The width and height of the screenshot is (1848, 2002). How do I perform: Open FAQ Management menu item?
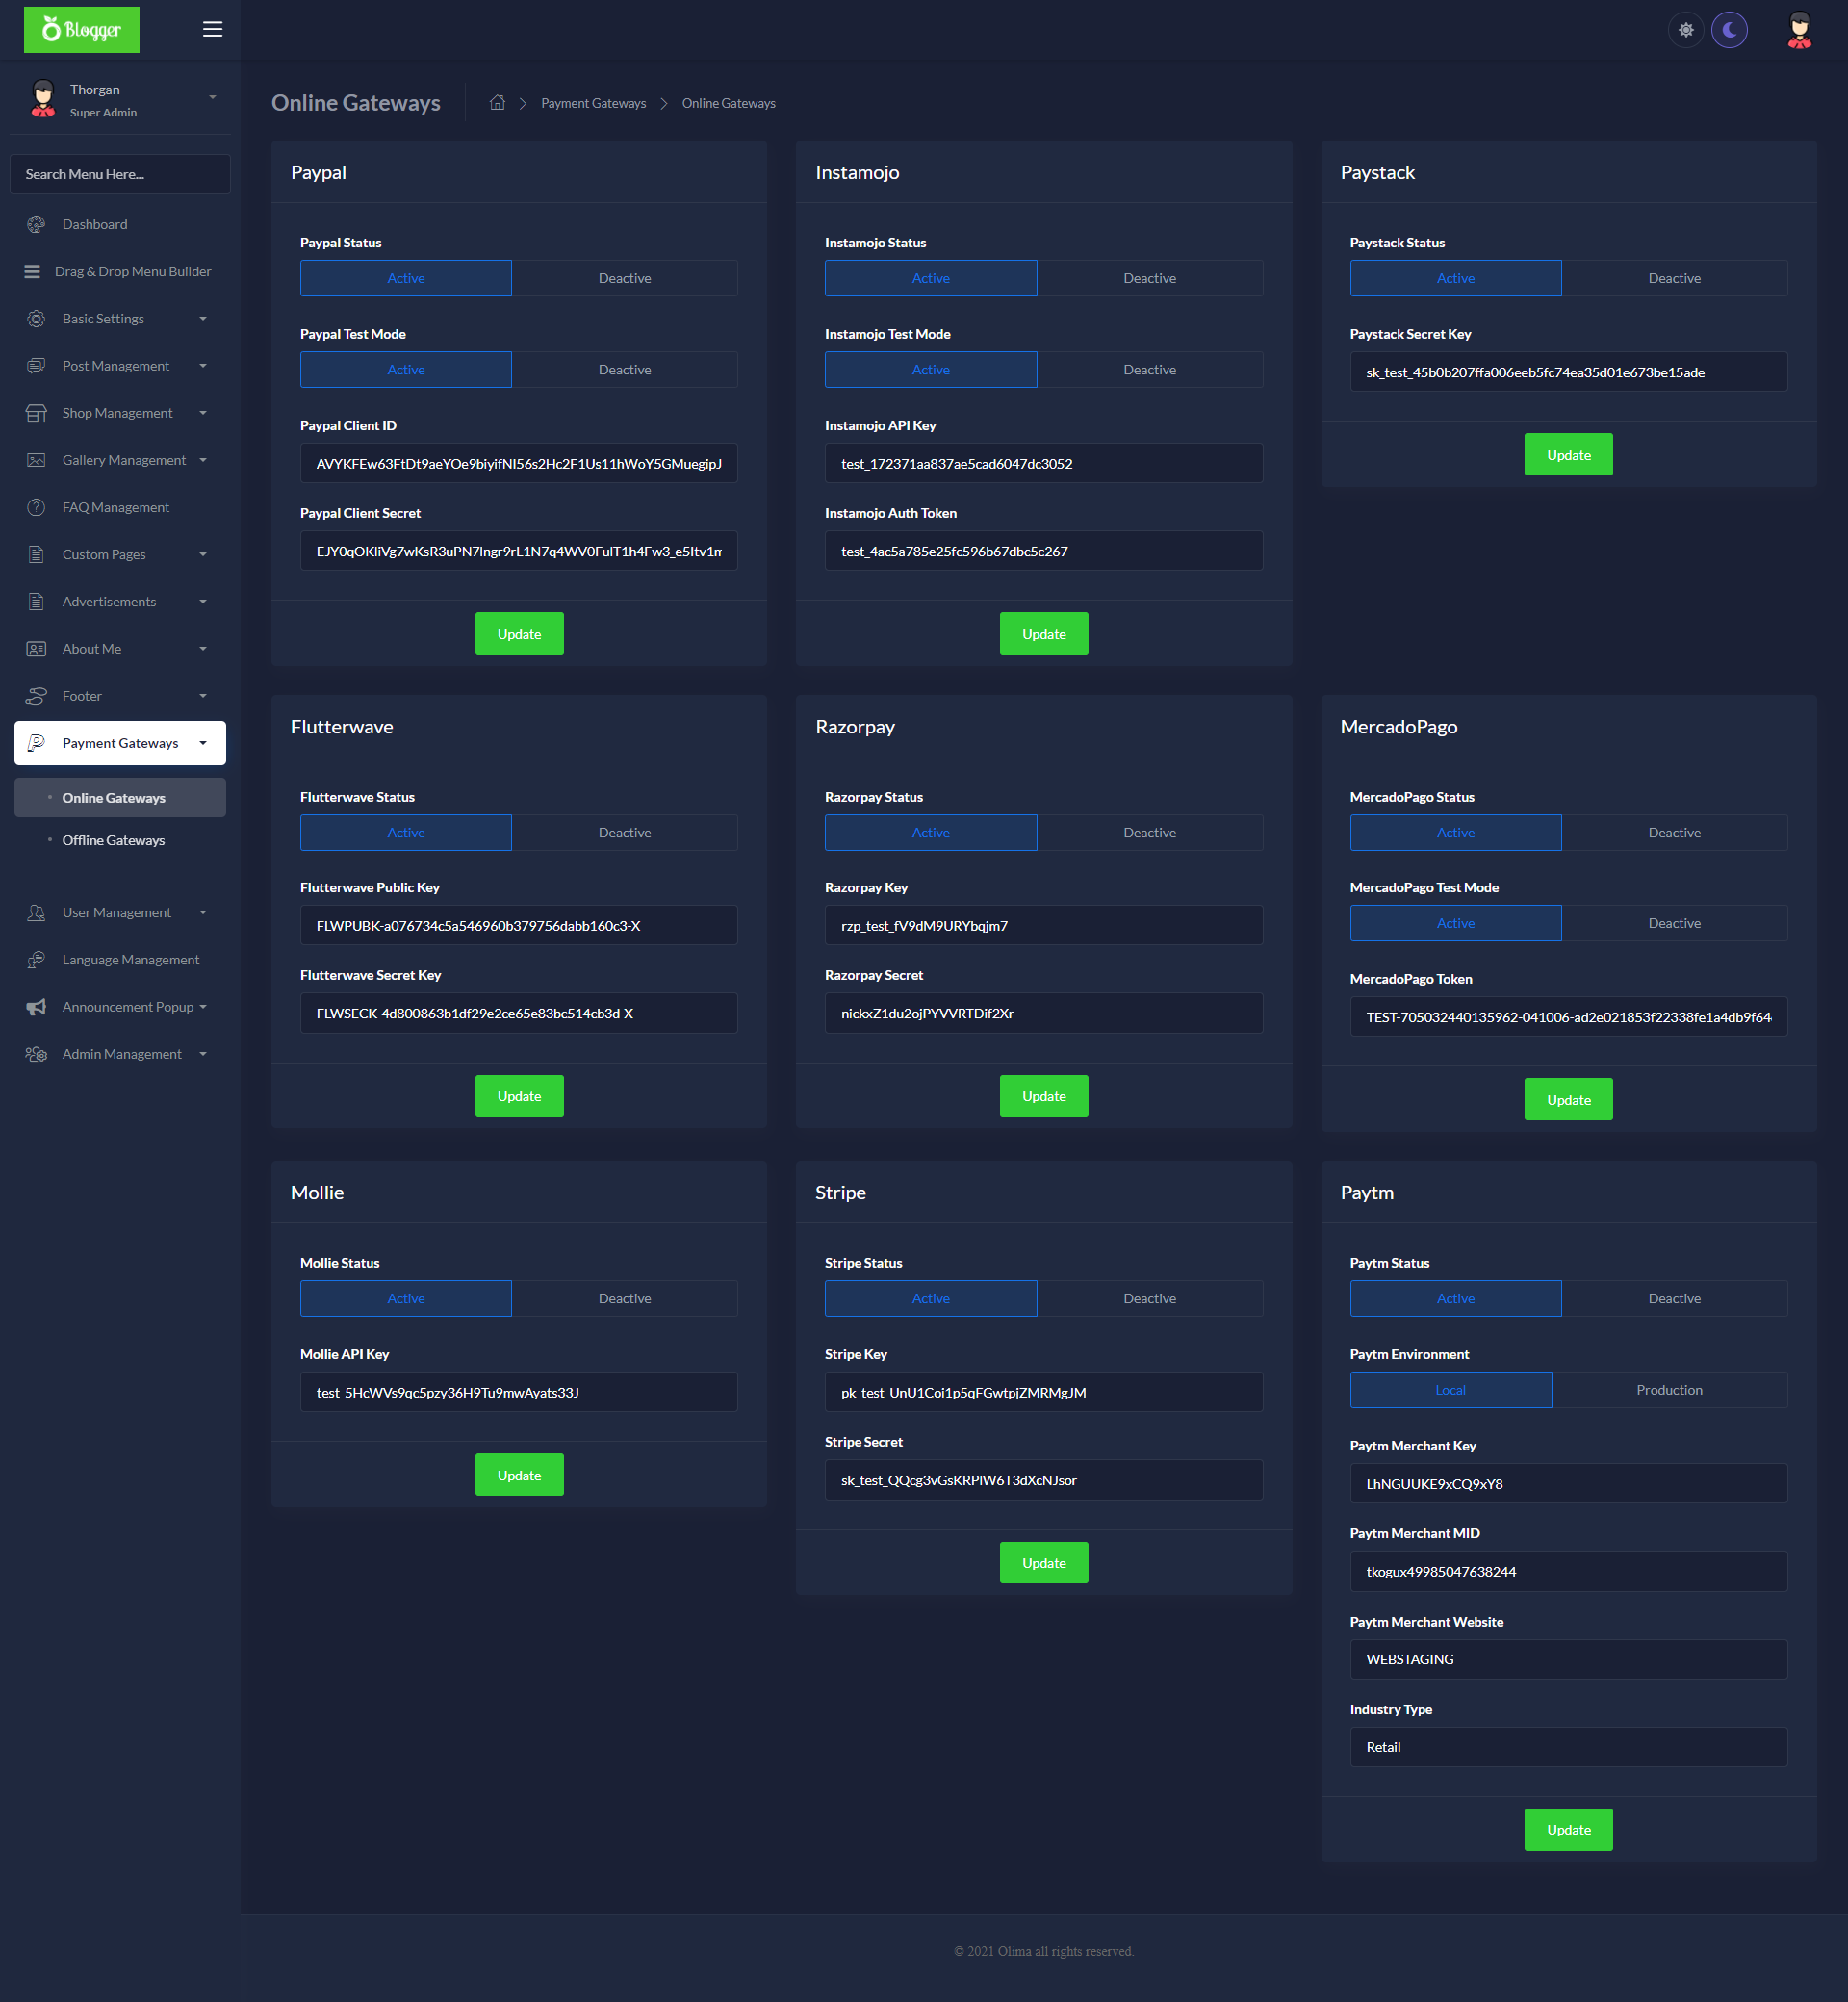point(115,507)
